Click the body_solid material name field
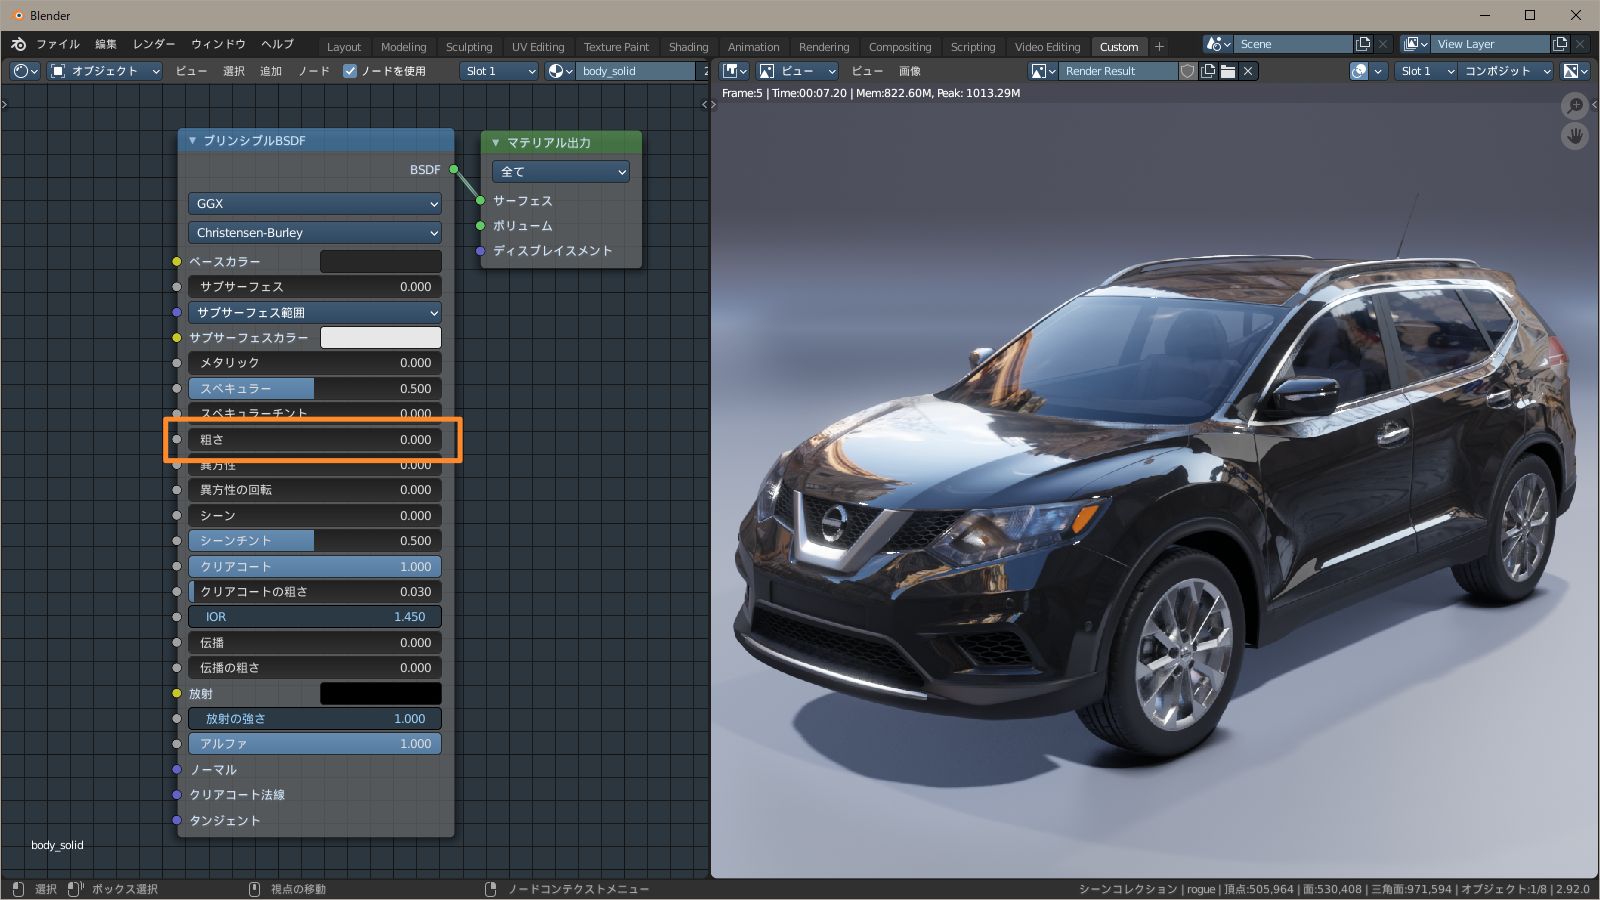This screenshot has height=900, width=1600. click(636, 71)
